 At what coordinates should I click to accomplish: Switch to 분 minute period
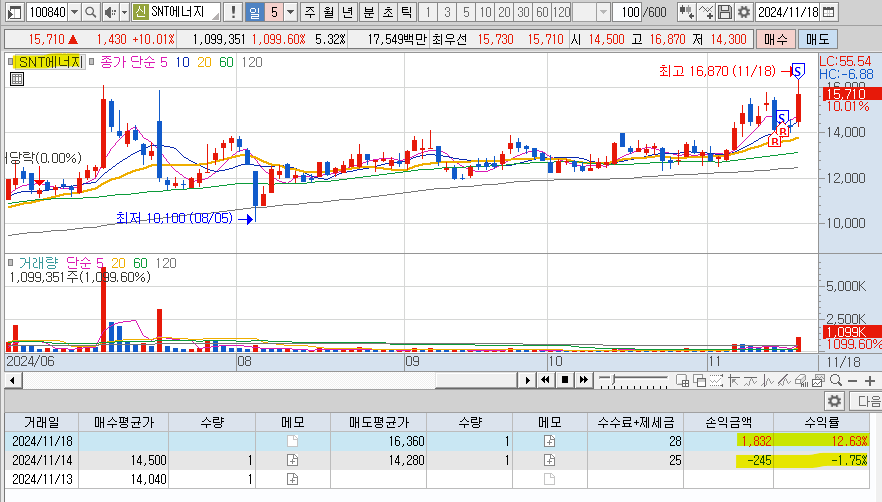click(368, 12)
